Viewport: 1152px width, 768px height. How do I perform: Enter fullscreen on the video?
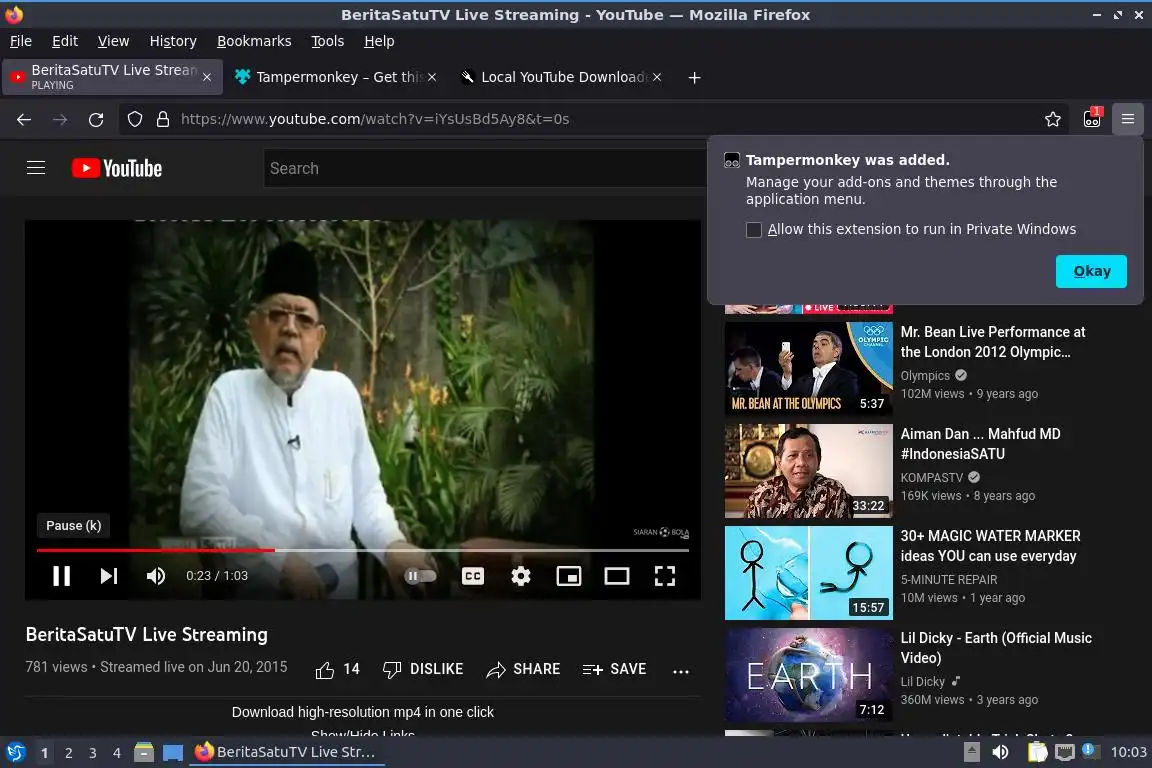coord(665,575)
